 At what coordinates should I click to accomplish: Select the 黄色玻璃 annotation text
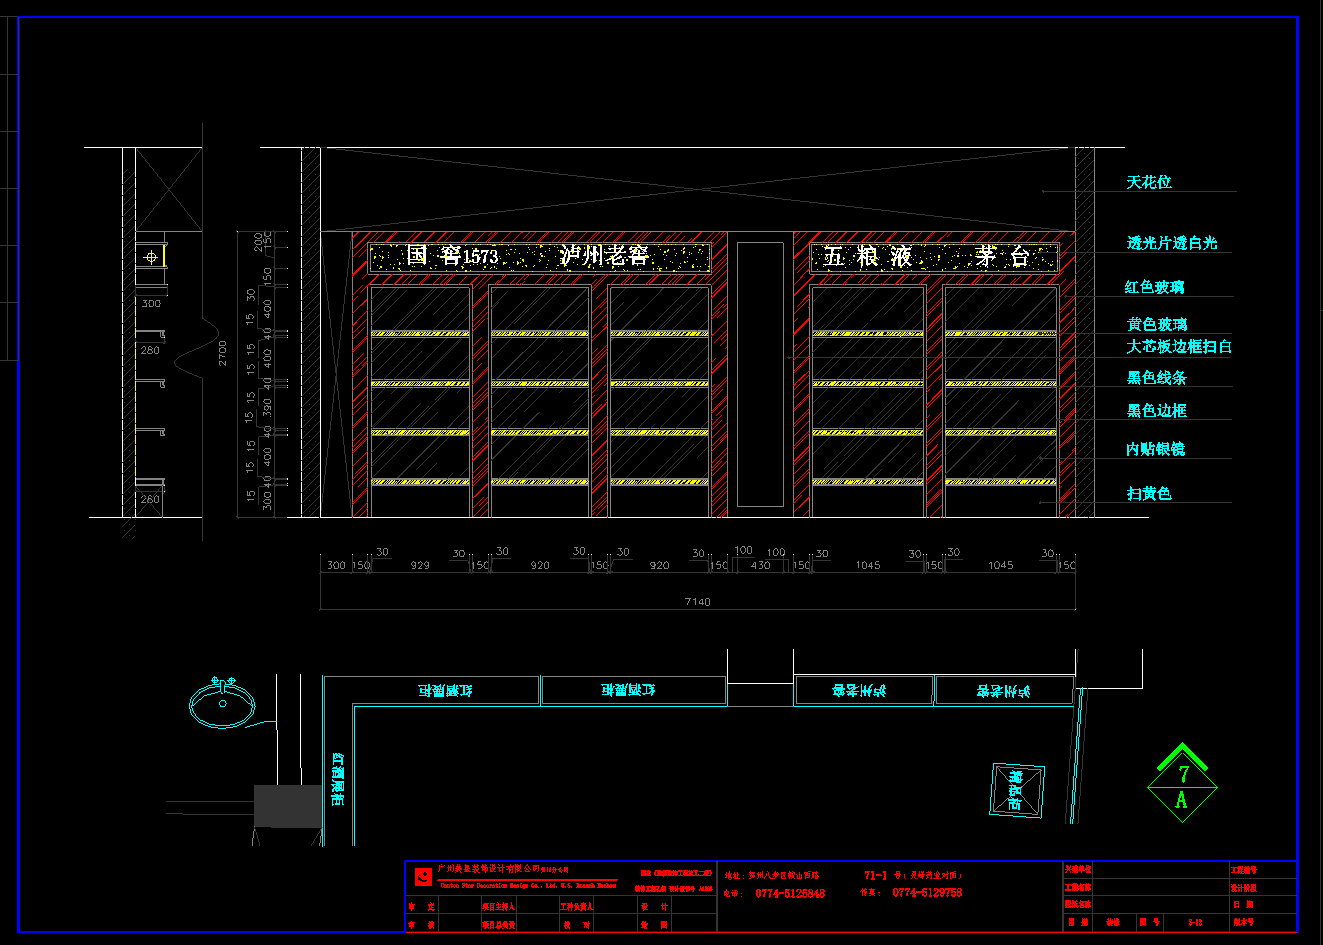(1157, 324)
